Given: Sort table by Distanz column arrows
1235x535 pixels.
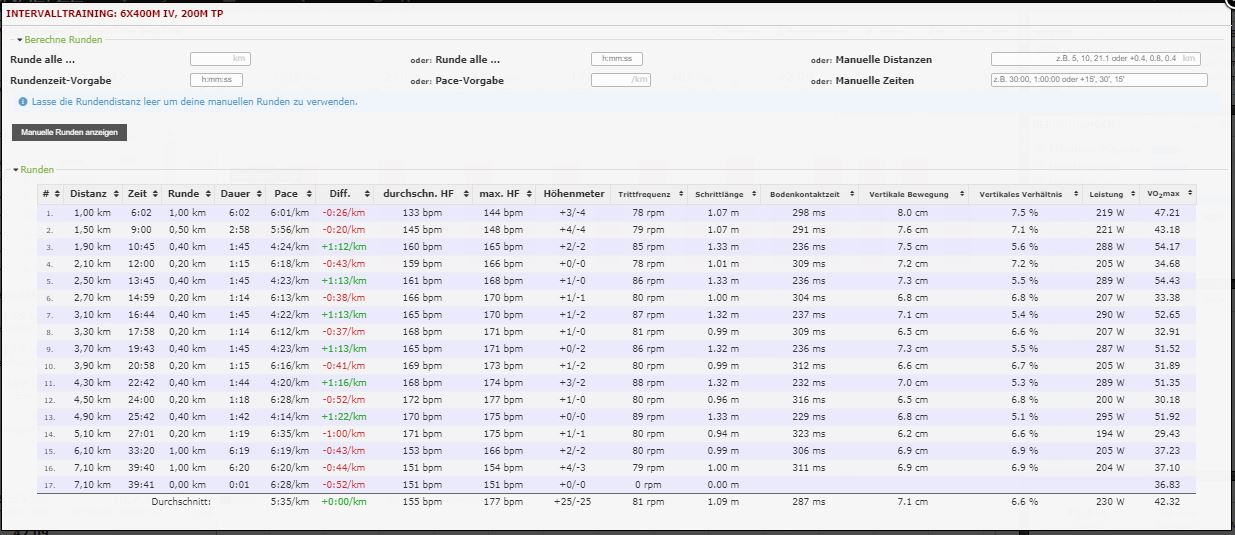Looking at the screenshot, I should [x=115, y=194].
